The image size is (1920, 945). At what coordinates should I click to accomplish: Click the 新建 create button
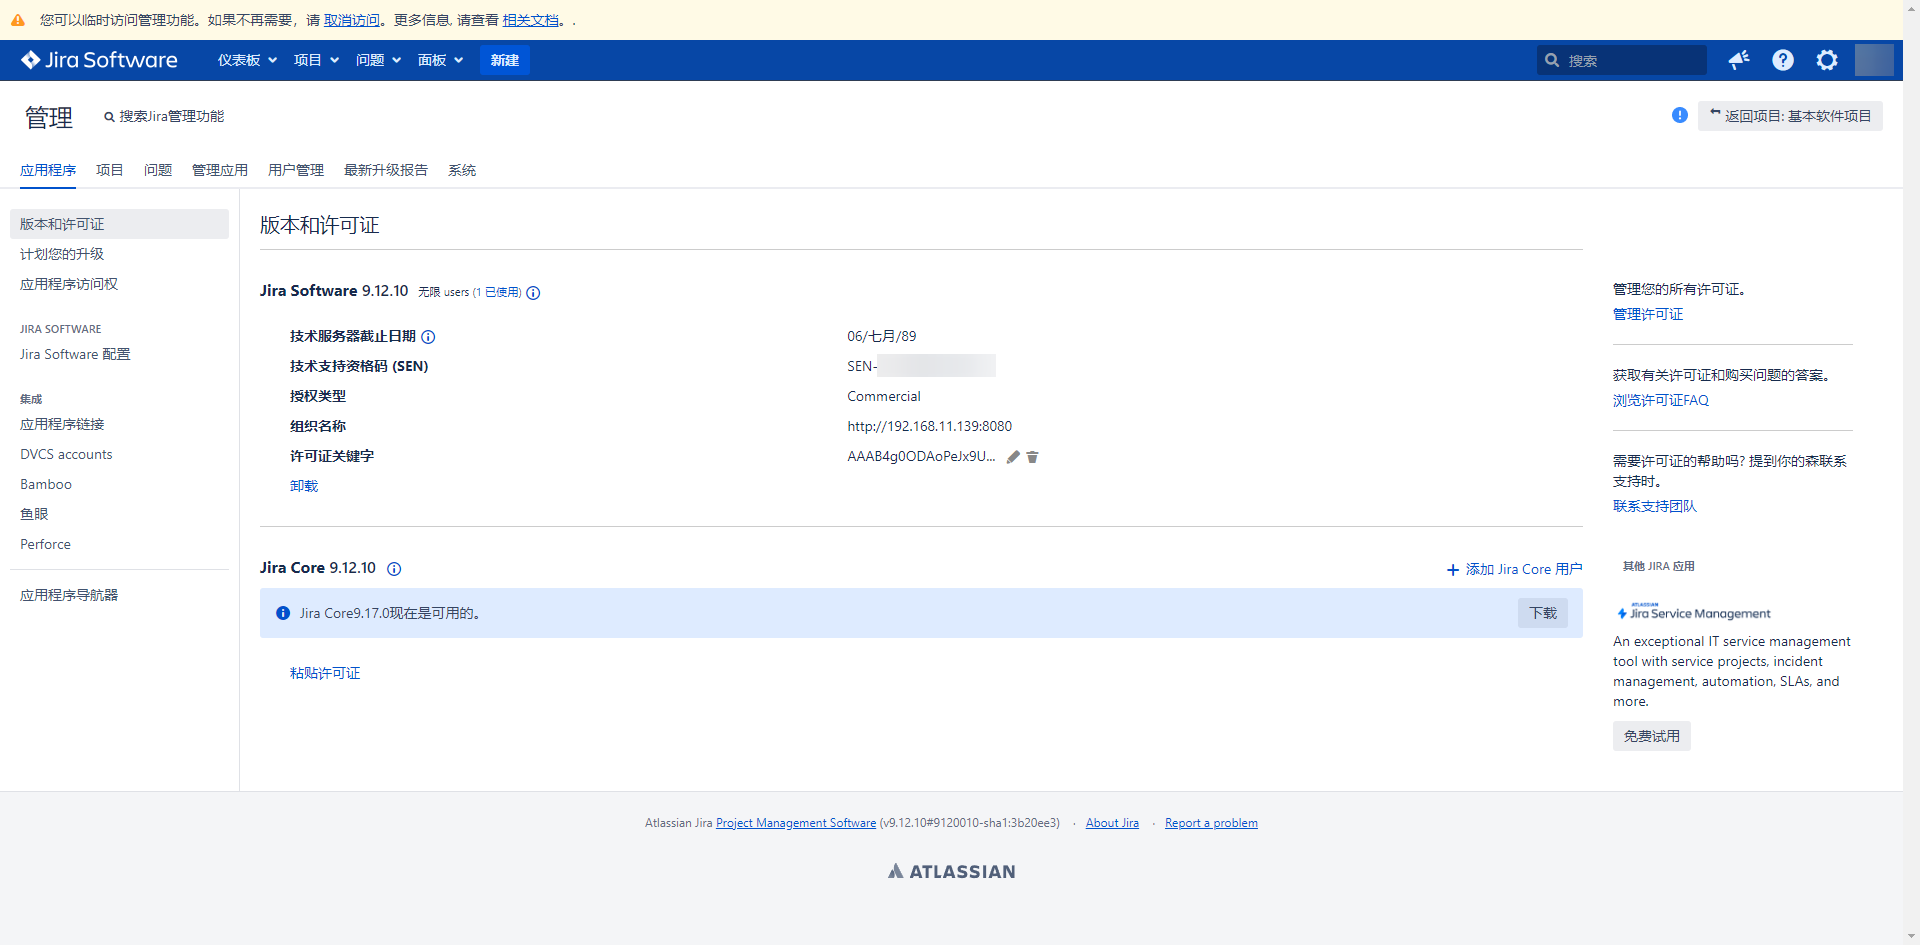click(505, 60)
